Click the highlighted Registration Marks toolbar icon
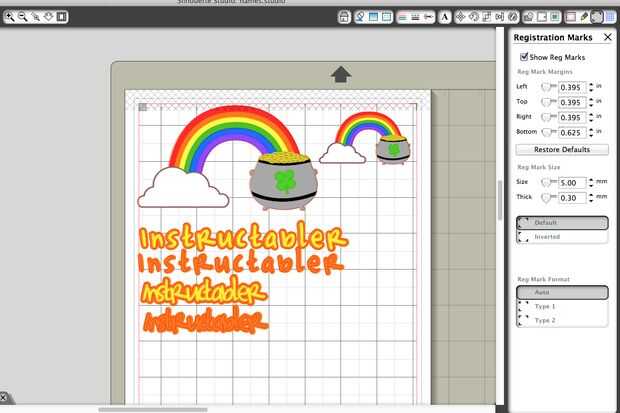The width and height of the screenshot is (620, 413). pyautogui.click(x=597, y=17)
